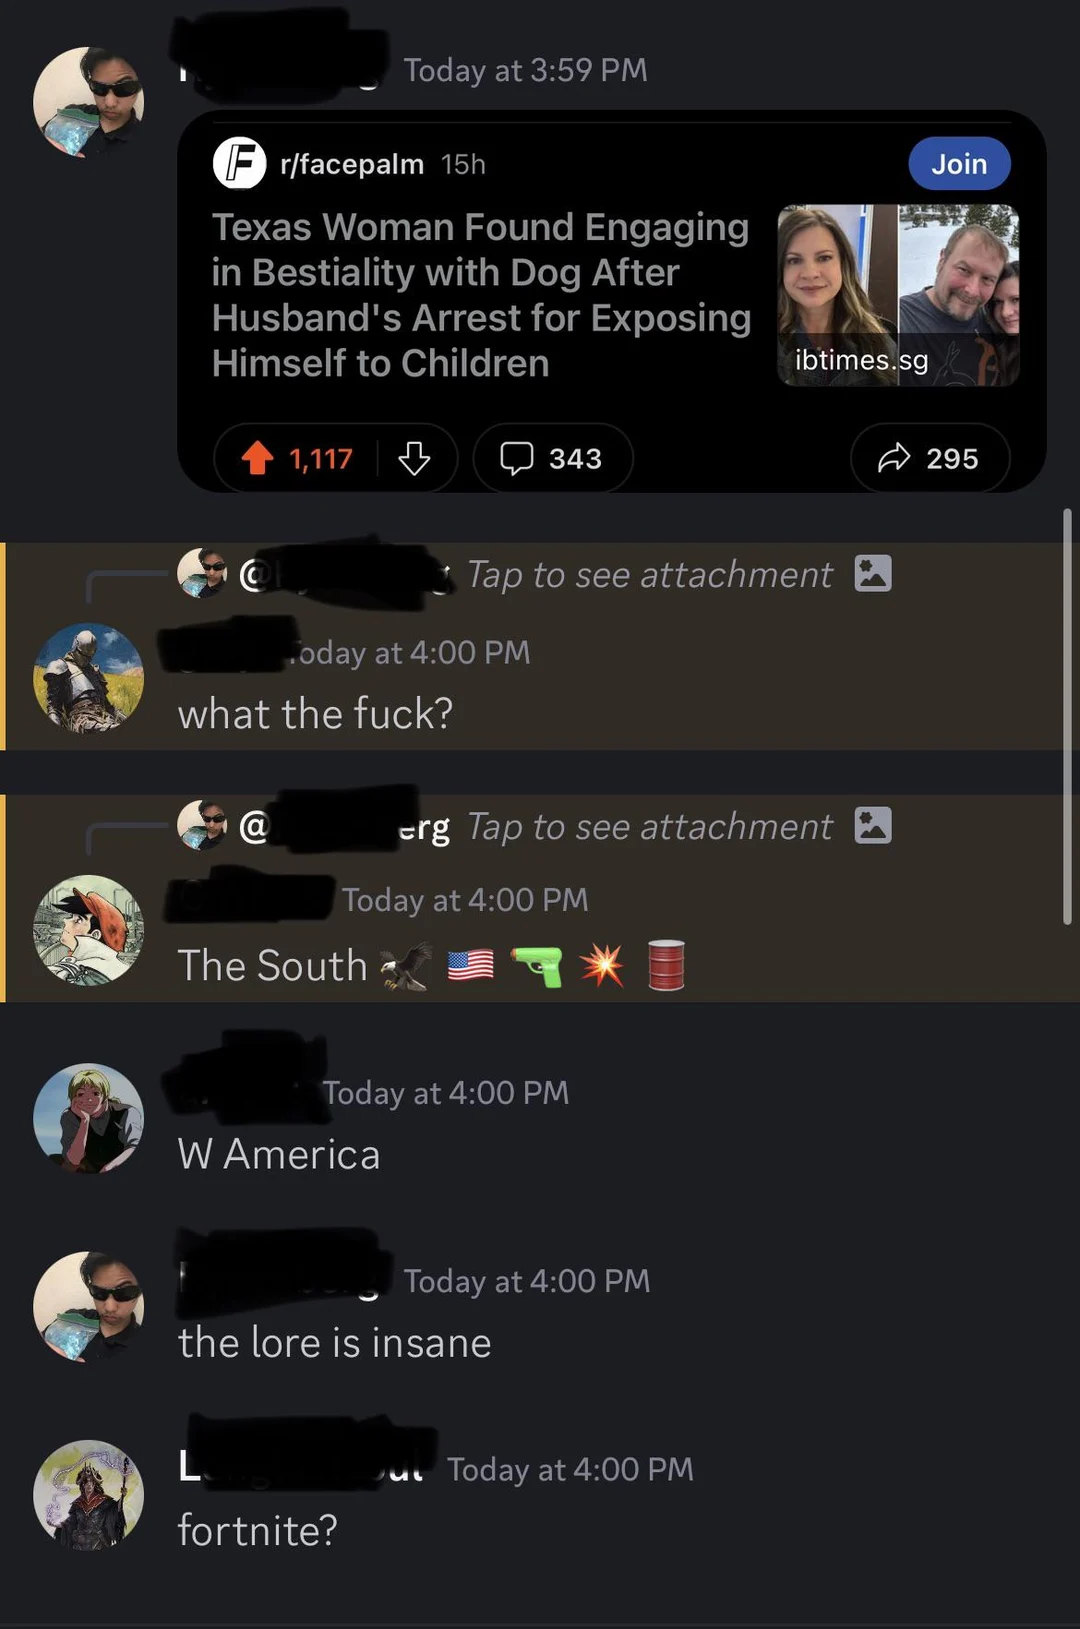Join the r/facepalm community
Screen dimensions: 1080x1629
pyautogui.click(x=959, y=163)
